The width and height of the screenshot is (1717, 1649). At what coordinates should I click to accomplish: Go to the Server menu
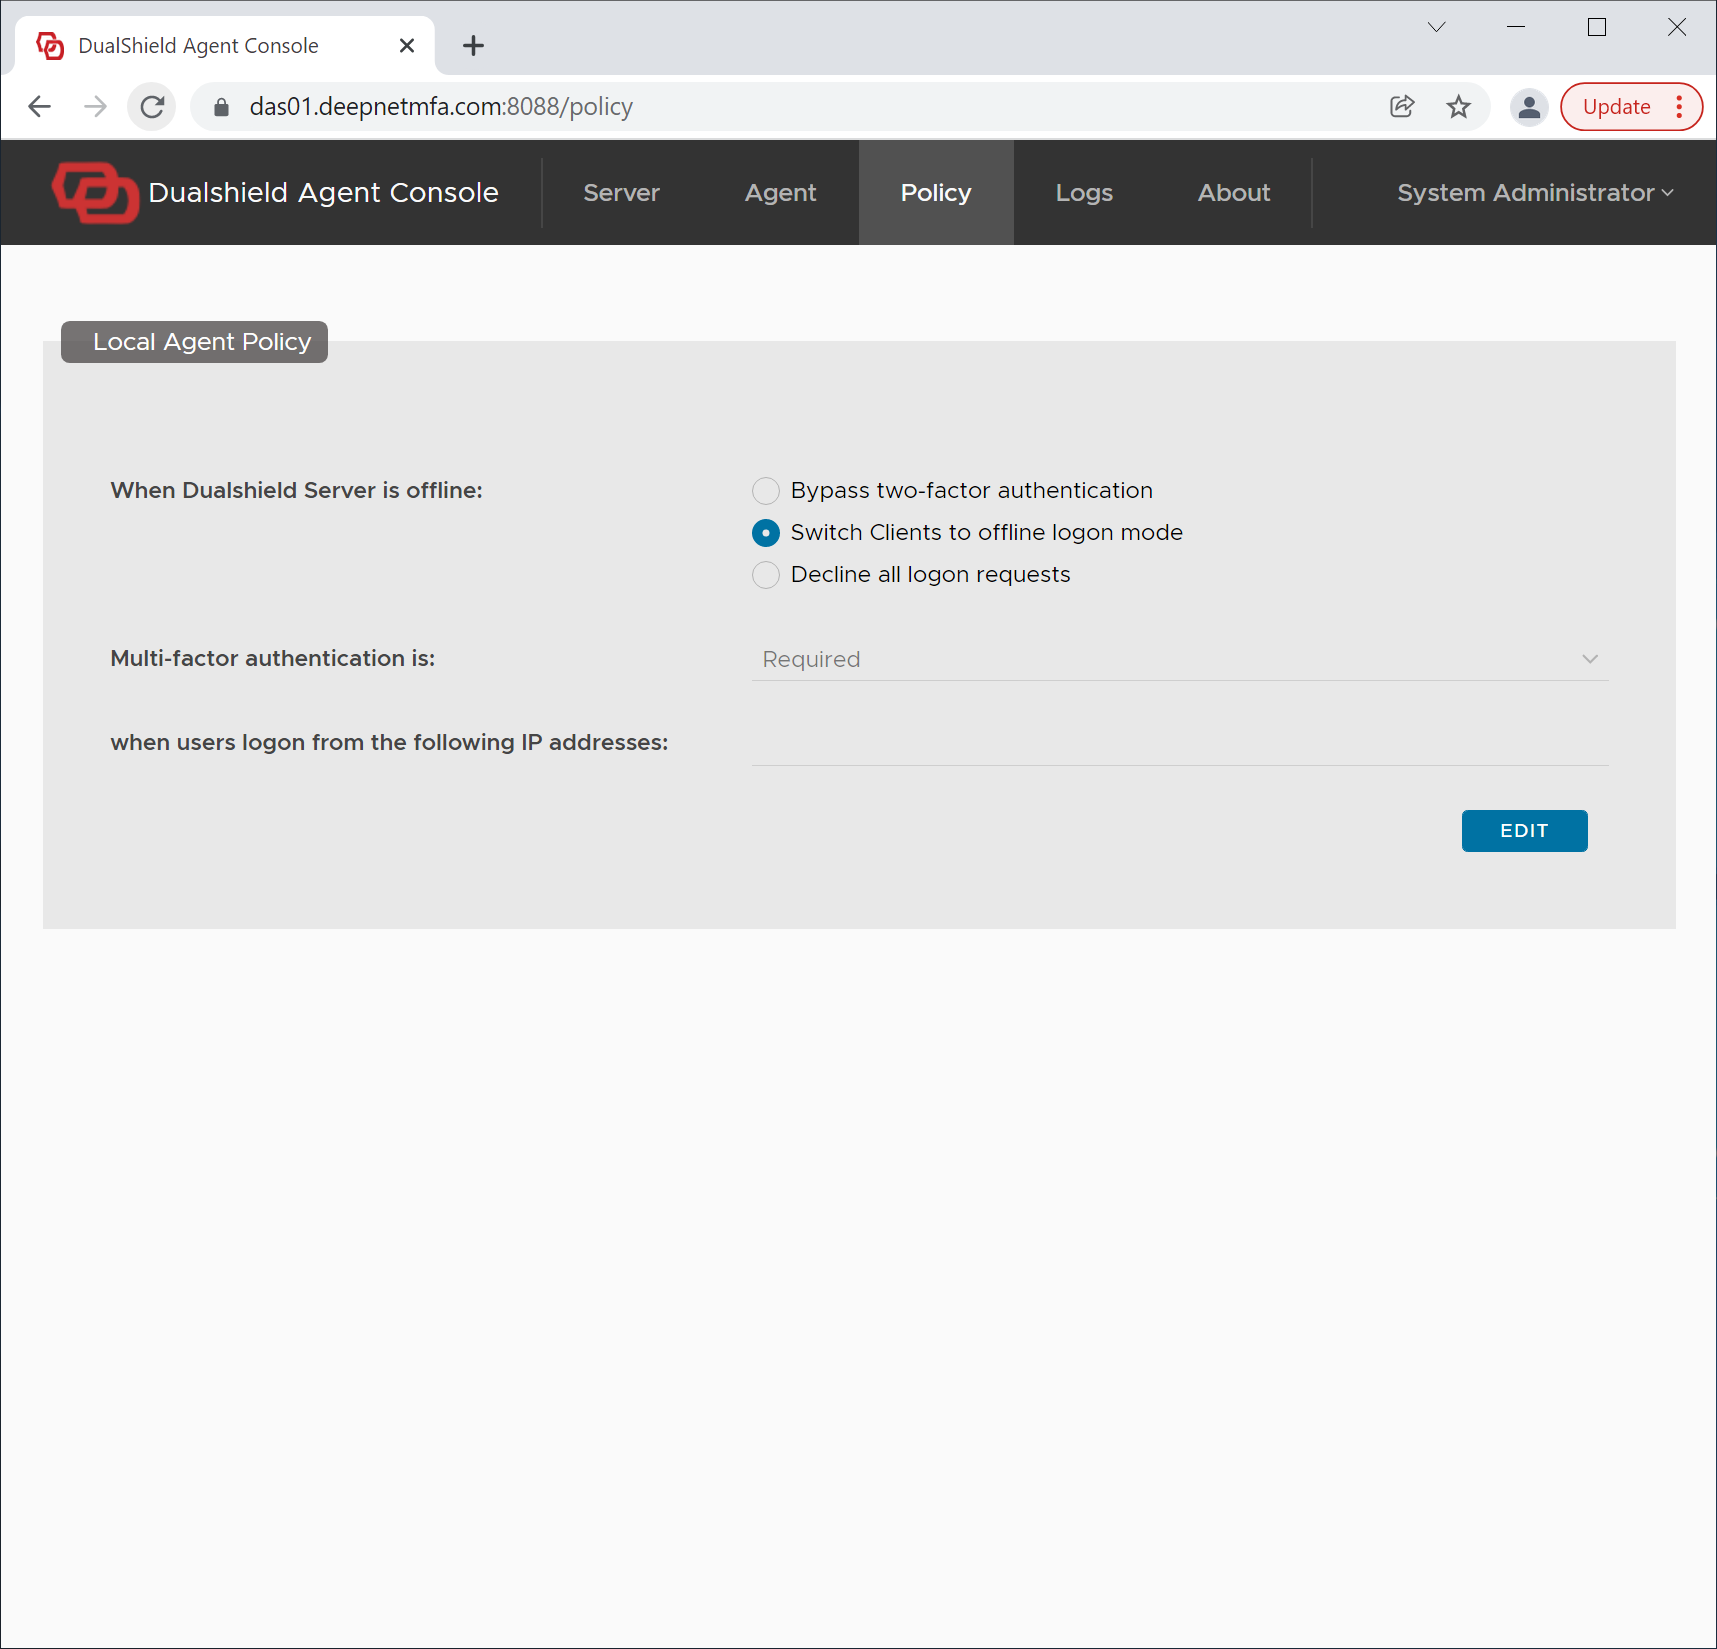621,193
